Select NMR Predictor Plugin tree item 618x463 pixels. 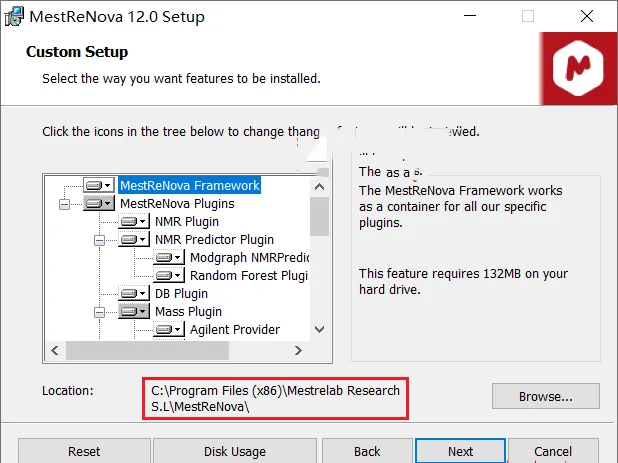(214, 239)
